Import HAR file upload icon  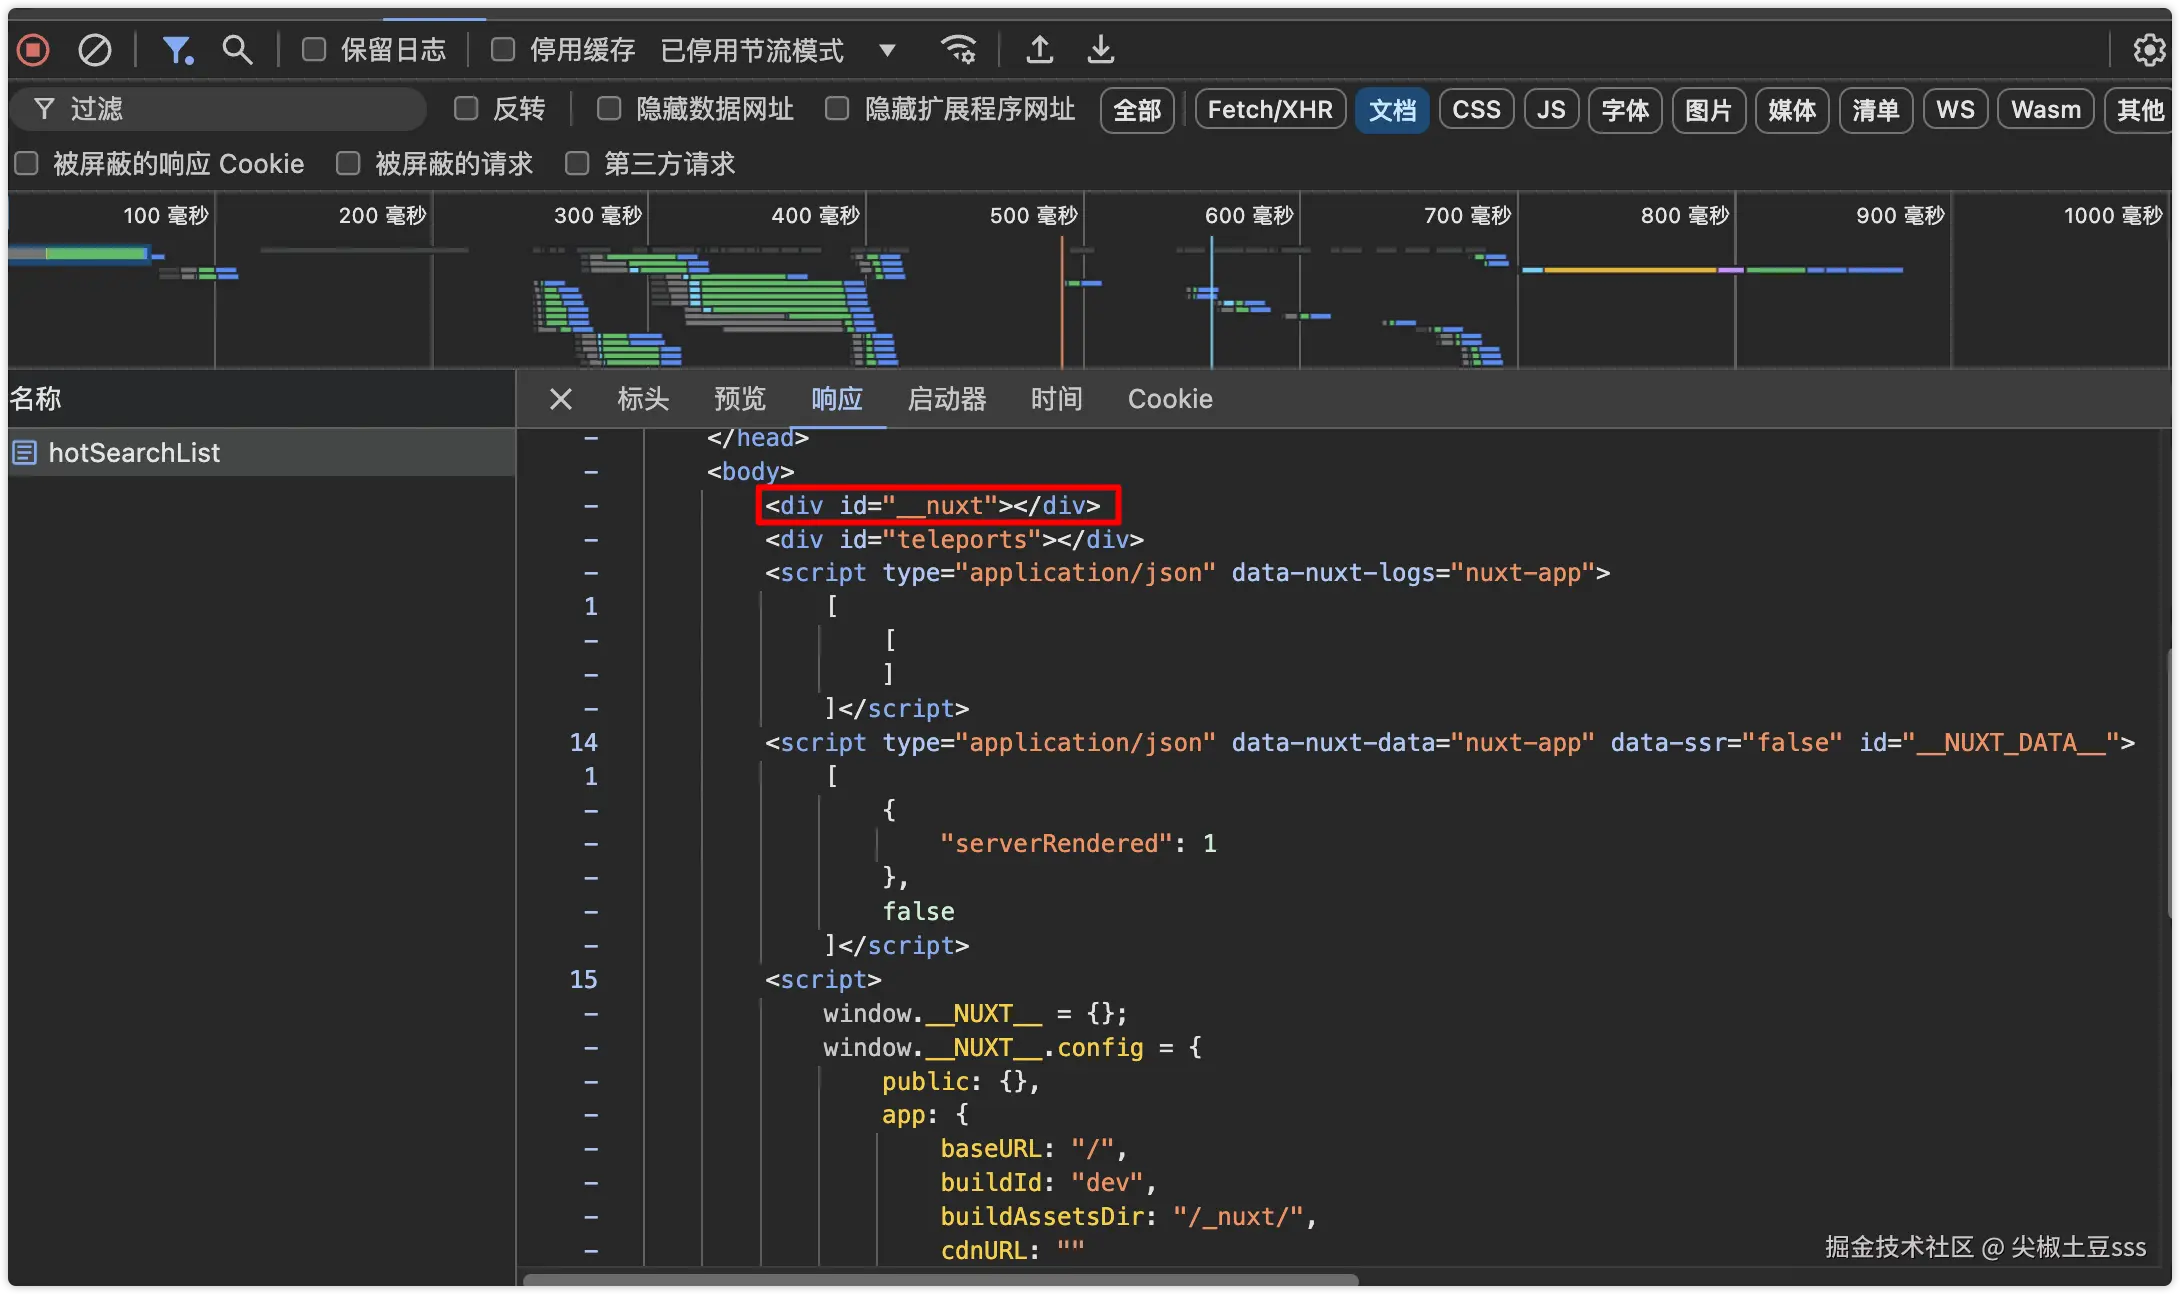coord(1039,49)
